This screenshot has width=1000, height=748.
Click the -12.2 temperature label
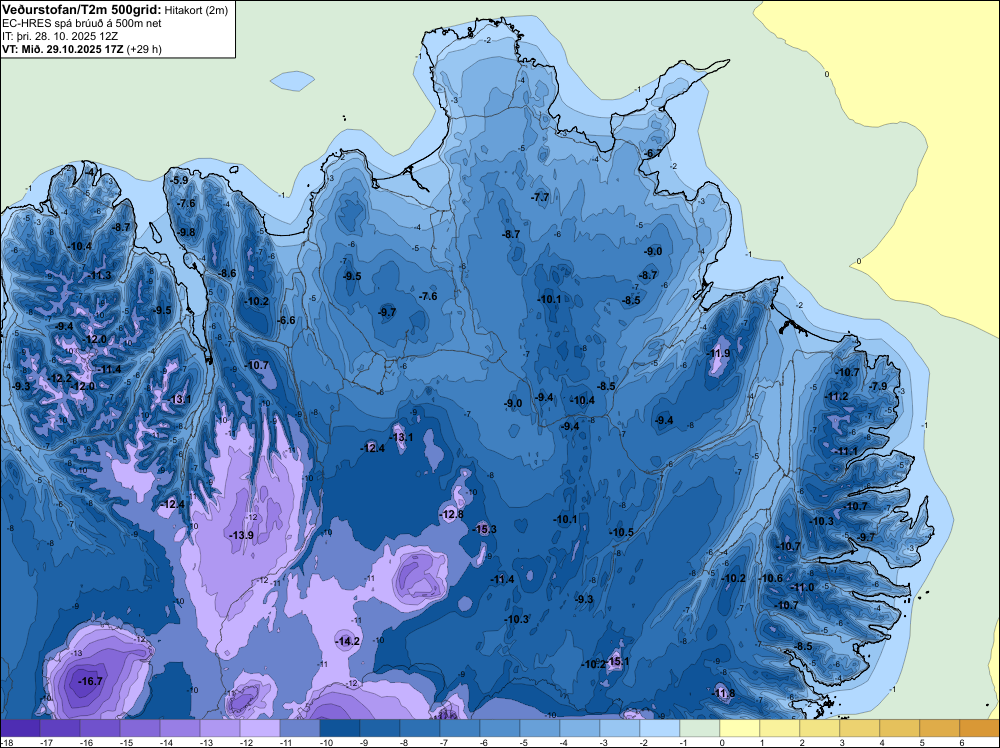60,378
